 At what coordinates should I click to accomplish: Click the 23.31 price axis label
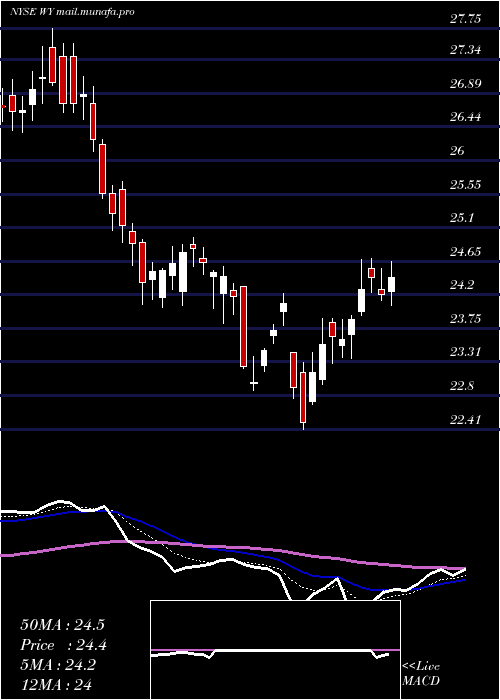pyautogui.click(x=466, y=352)
